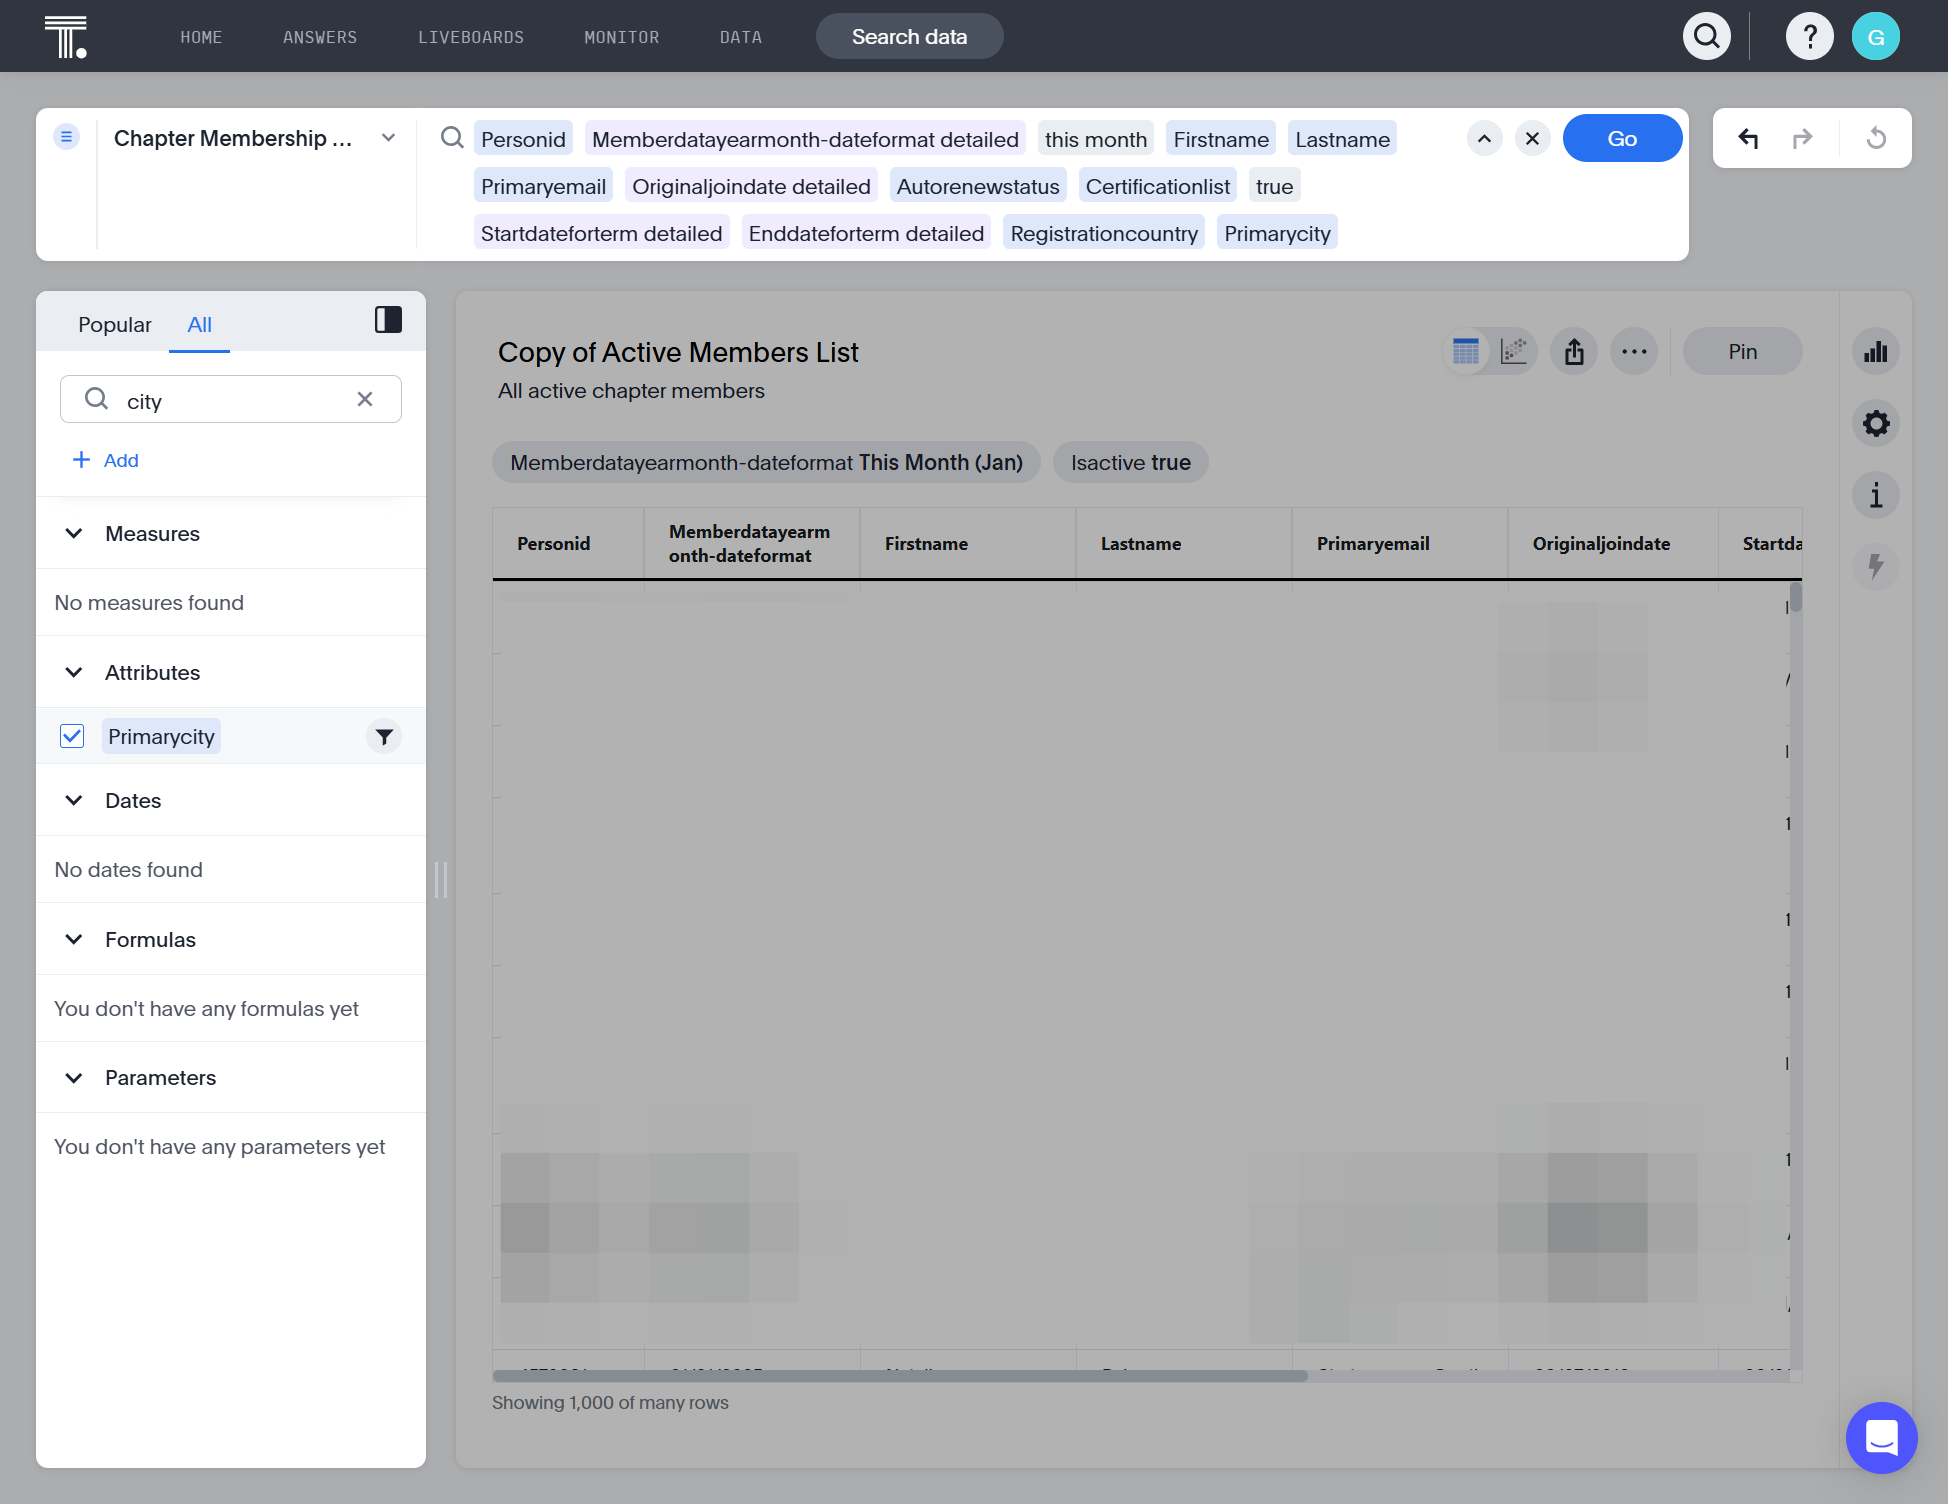Collapse the Formulas section
The image size is (1948, 1504).
74,940
